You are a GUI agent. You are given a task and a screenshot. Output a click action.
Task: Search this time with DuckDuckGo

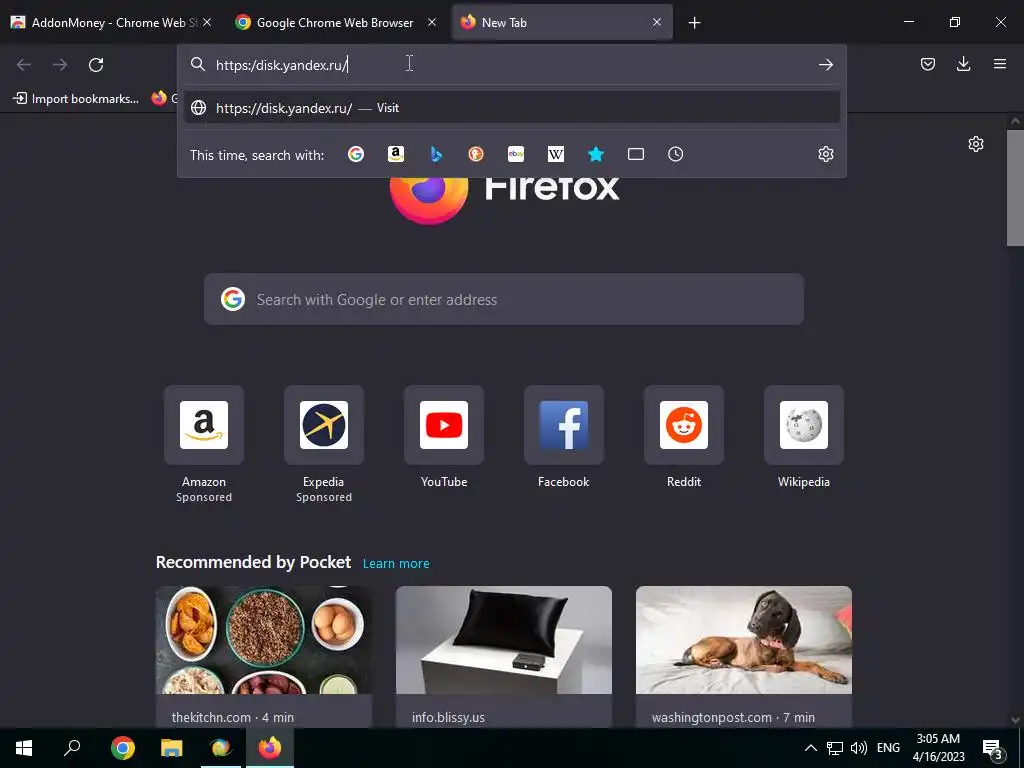click(476, 154)
